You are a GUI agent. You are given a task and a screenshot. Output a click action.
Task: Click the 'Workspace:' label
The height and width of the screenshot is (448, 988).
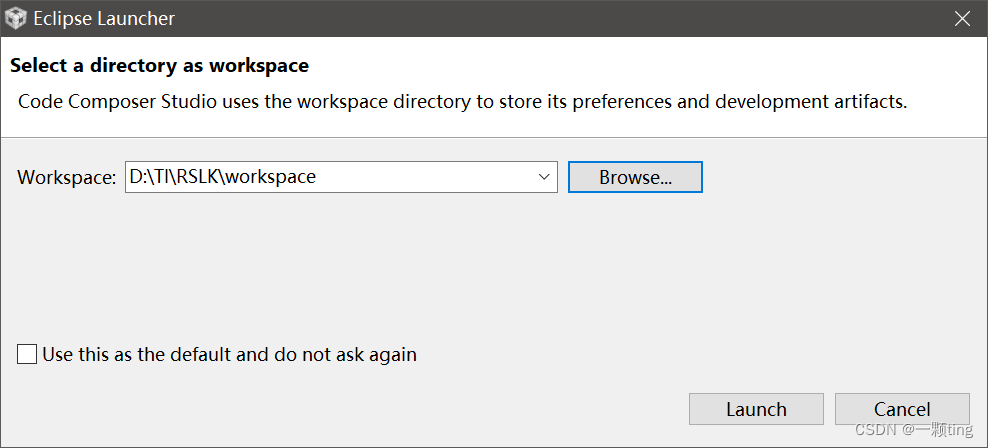pos(67,178)
